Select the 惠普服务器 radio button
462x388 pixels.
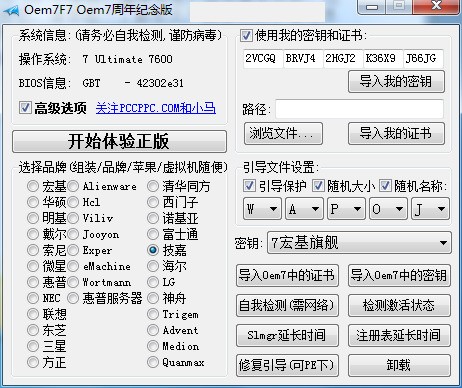(x=73, y=298)
